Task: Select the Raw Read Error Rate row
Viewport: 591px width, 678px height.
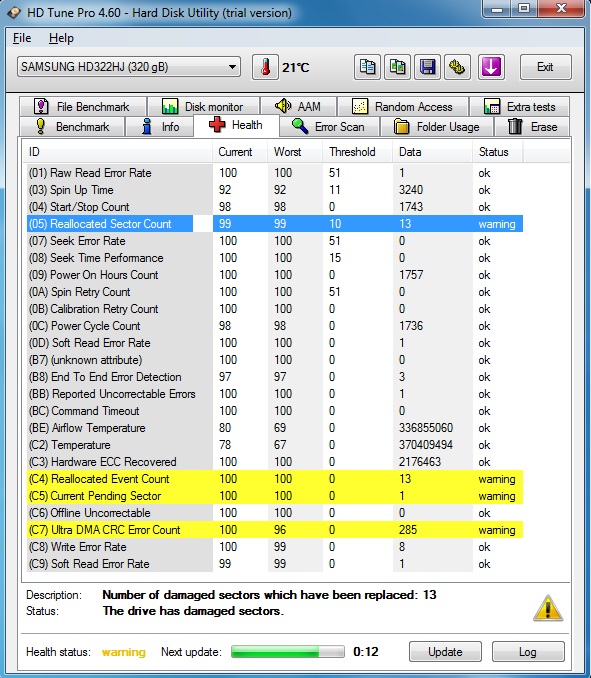Action: tap(275, 173)
